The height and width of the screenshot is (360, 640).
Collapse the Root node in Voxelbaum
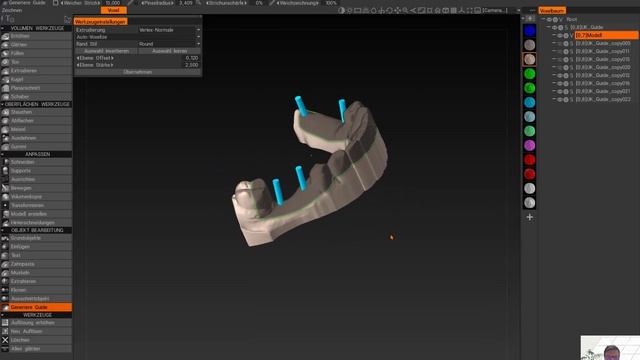click(x=543, y=19)
